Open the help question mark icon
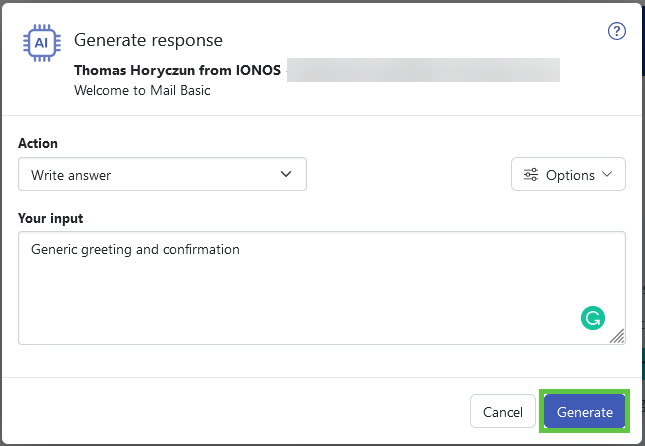645x446 pixels. coord(617,31)
